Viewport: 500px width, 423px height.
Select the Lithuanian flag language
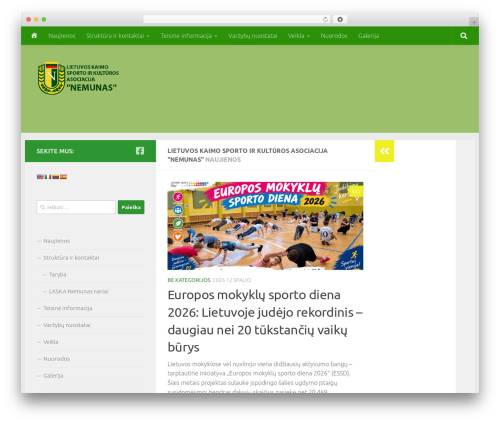(x=56, y=177)
